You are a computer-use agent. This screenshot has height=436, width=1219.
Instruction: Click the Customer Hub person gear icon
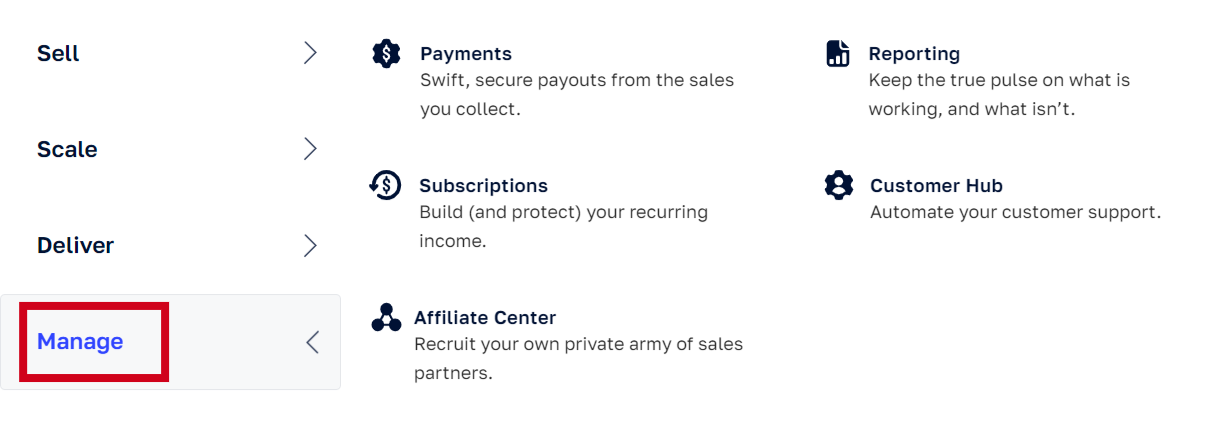click(839, 185)
